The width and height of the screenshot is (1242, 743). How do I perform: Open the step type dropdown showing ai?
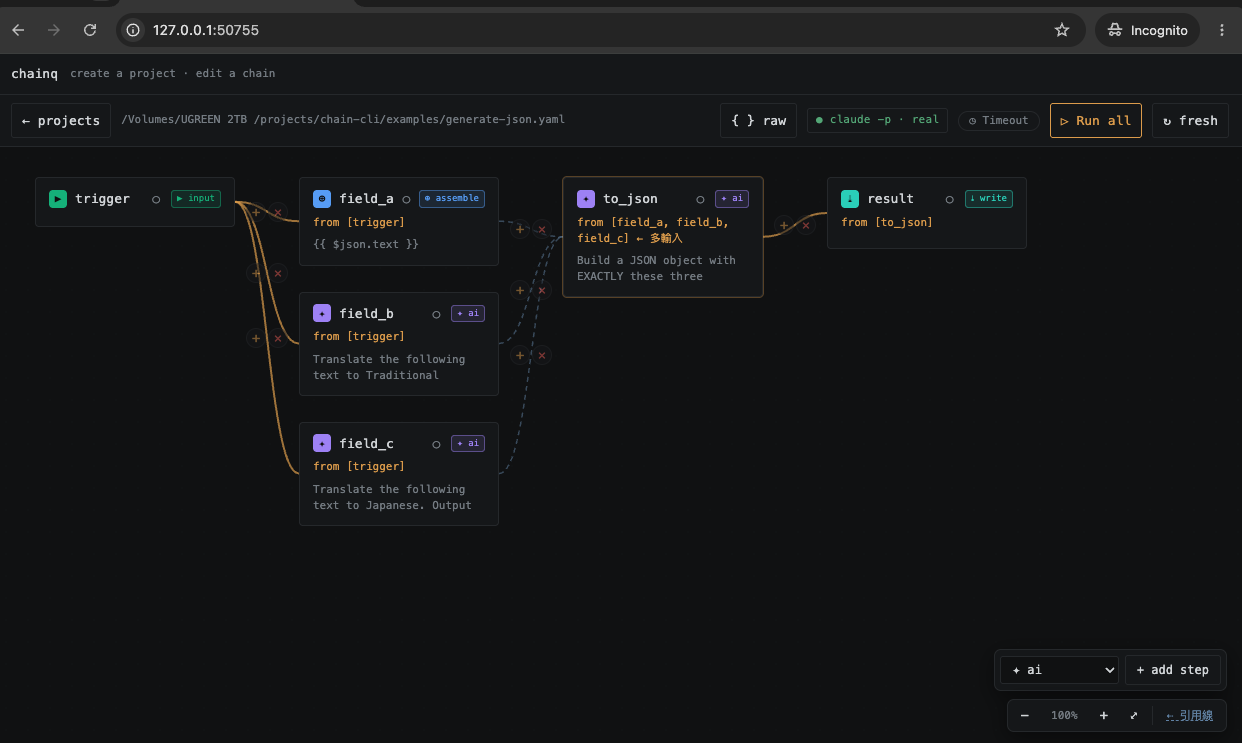1059,670
